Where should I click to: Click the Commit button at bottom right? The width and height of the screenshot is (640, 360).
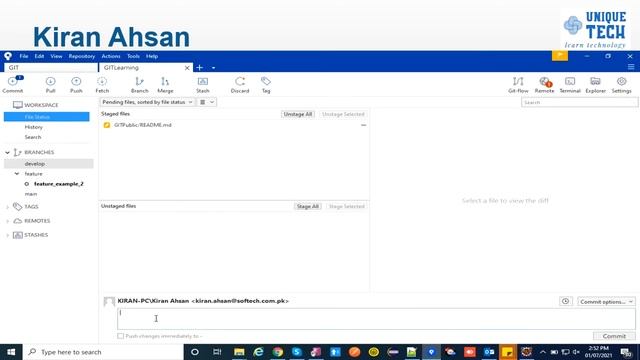(614, 336)
